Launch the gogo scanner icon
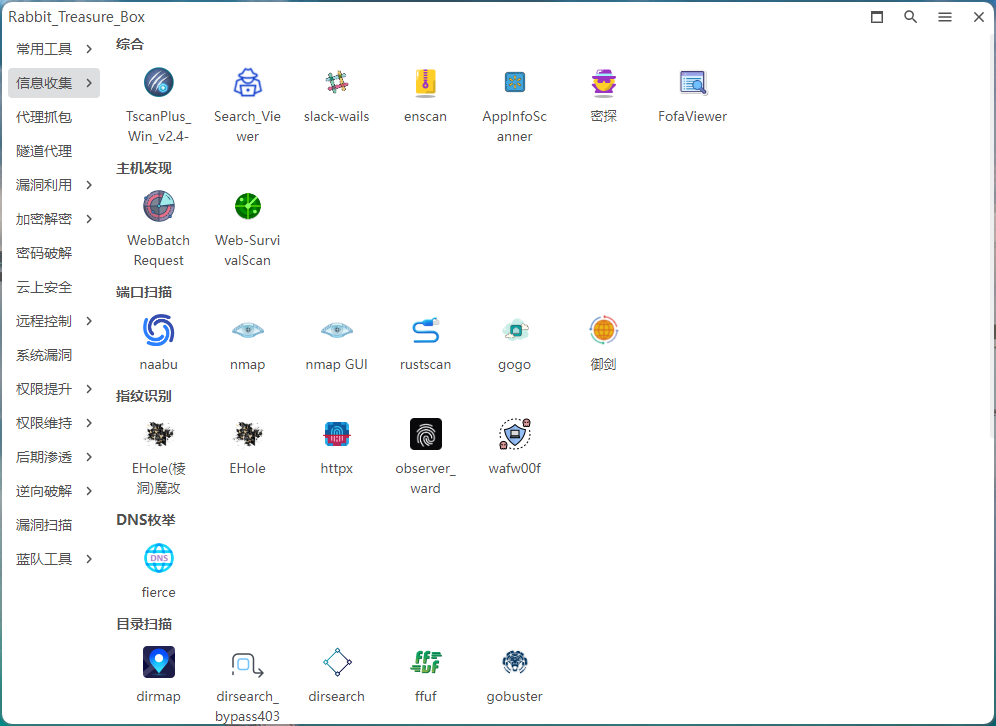996x726 pixels. pos(515,330)
